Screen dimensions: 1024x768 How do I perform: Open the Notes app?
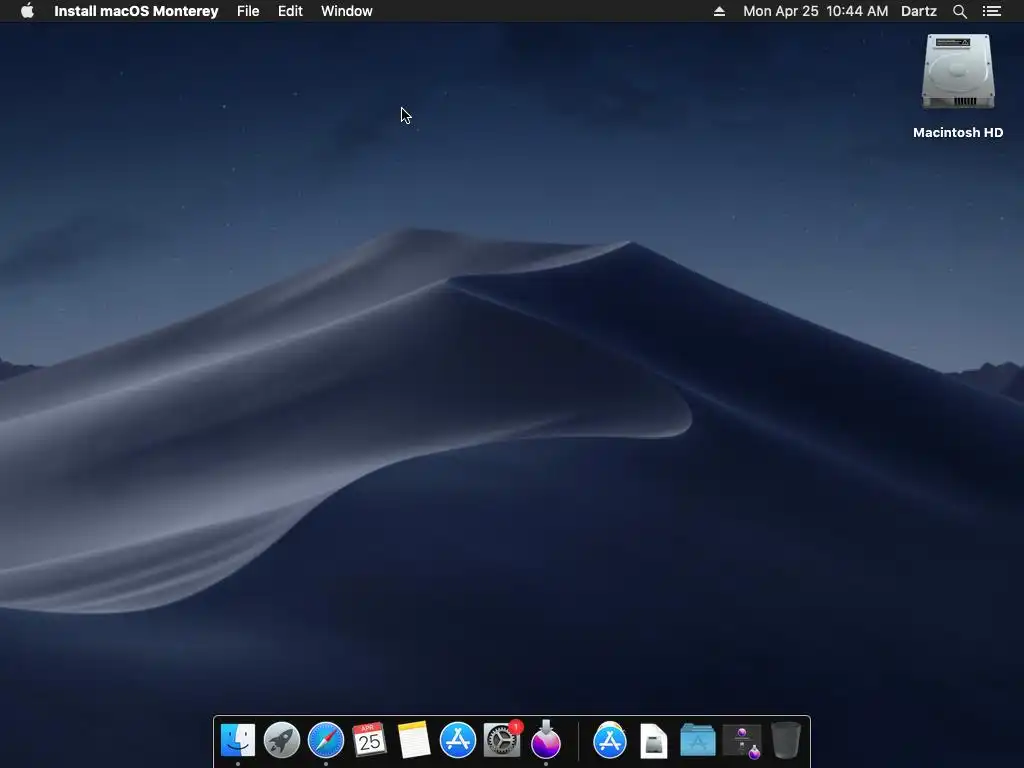click(413, 740)
